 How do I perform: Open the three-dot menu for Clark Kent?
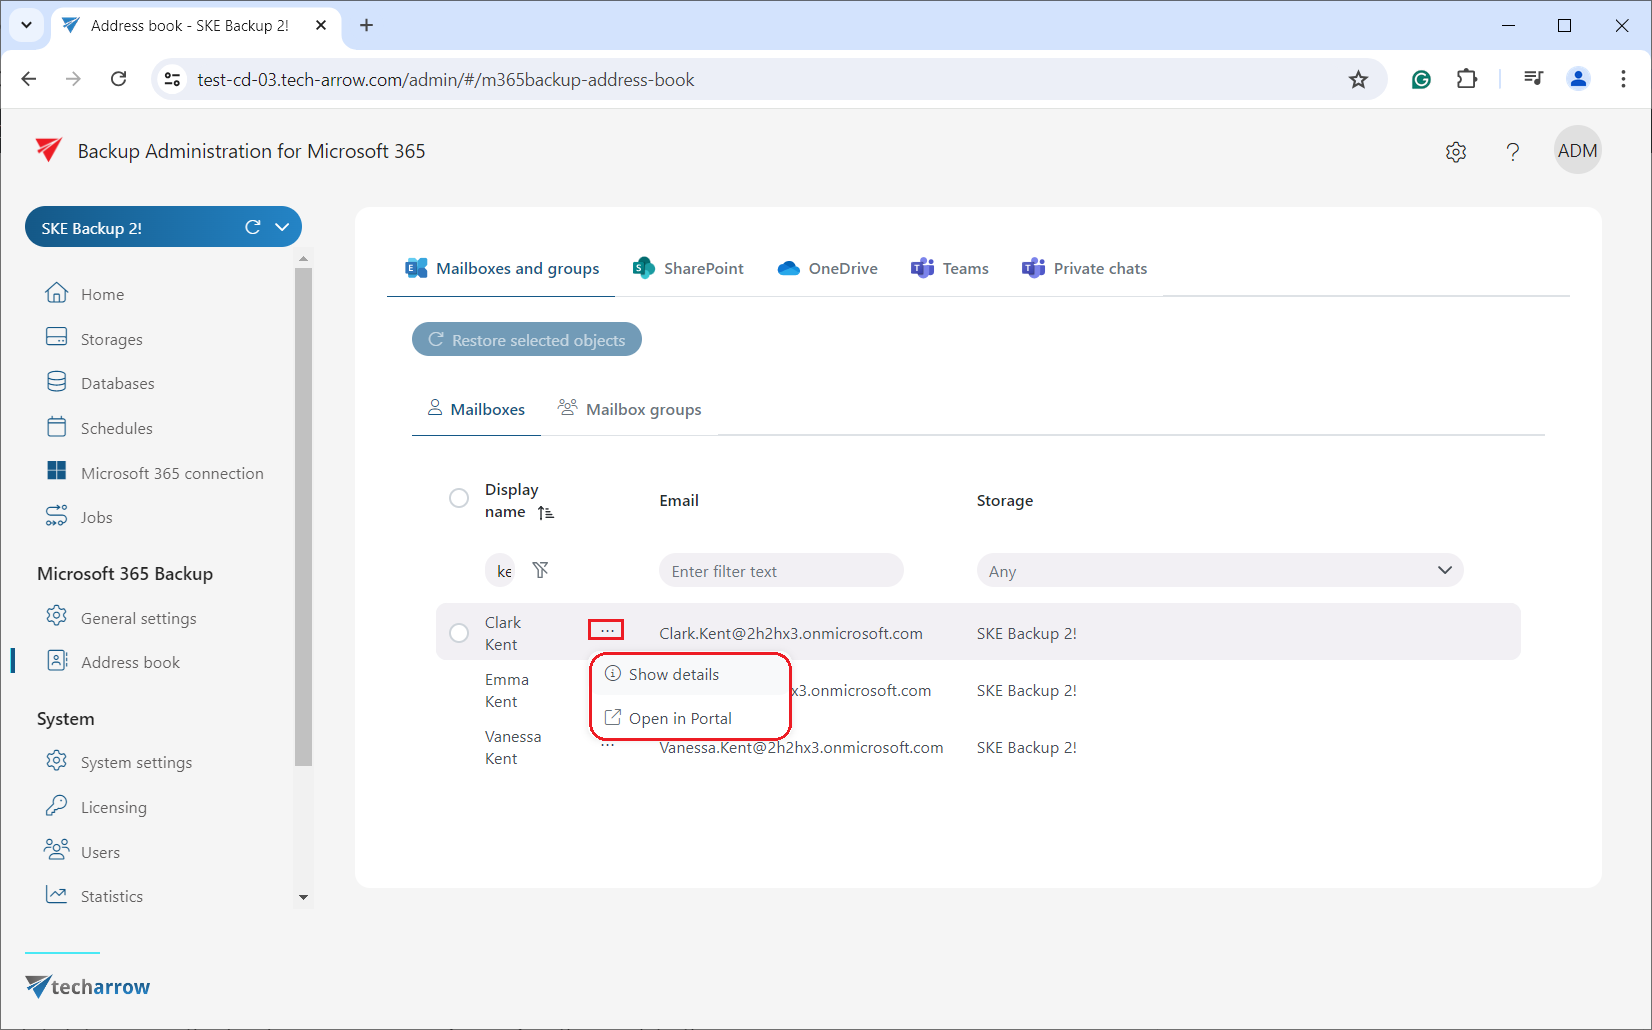(x=607, y=630)
